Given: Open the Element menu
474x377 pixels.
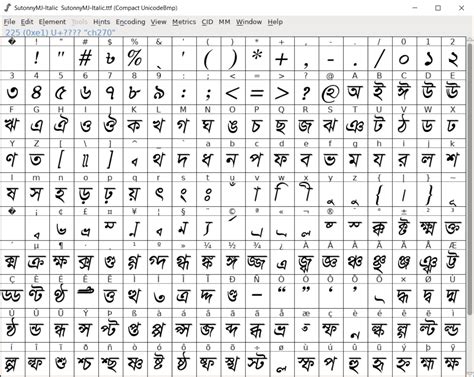Looking at the screenshot, I should click(x=52, y=22).
